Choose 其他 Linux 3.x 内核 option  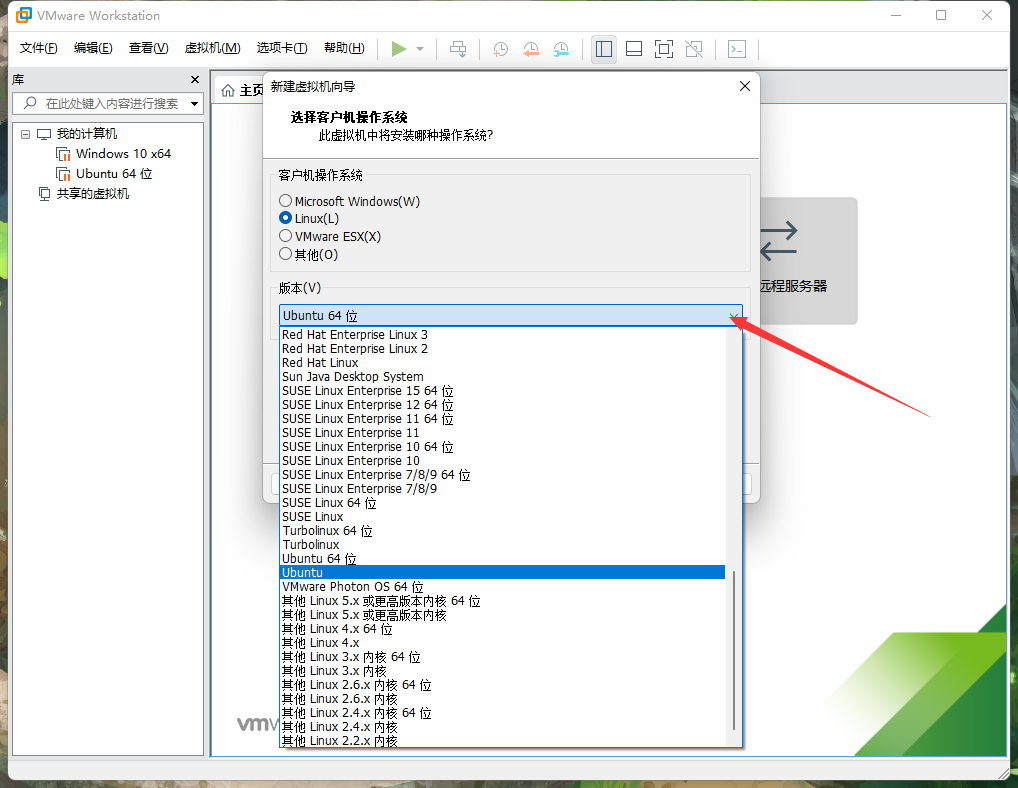(x=503, y=671)
